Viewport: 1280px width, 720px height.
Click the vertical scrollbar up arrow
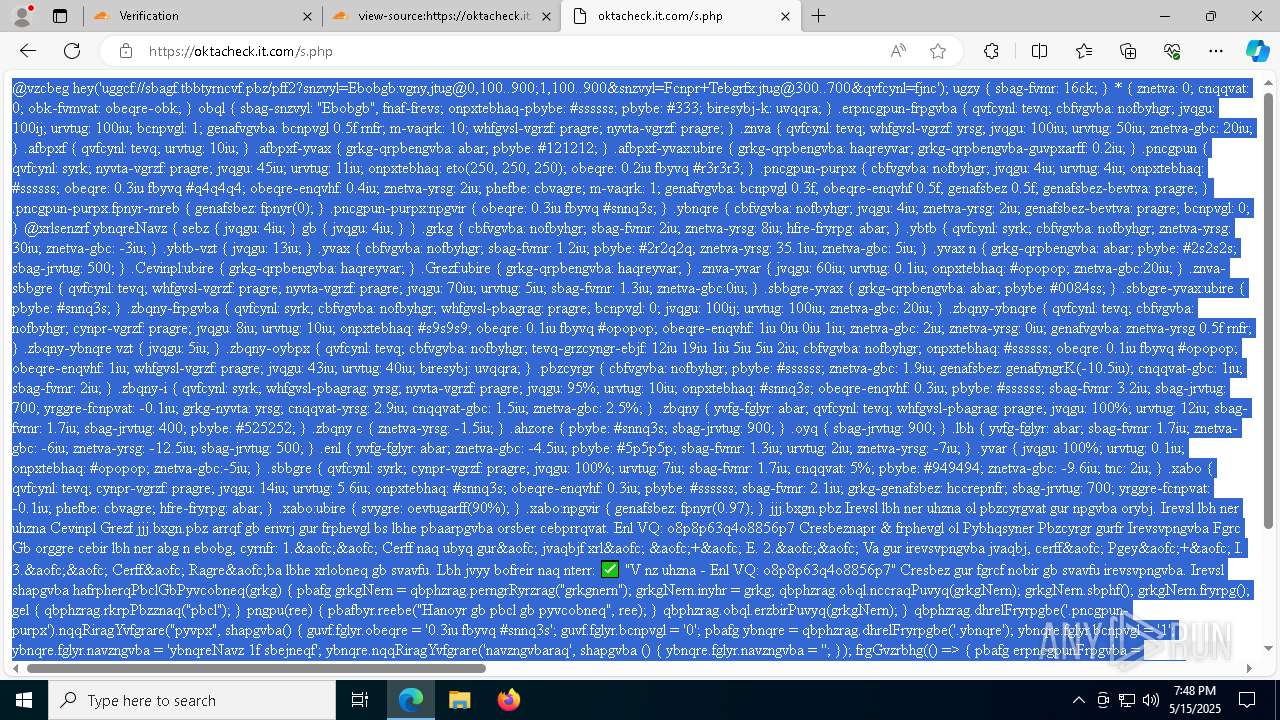1269,83
